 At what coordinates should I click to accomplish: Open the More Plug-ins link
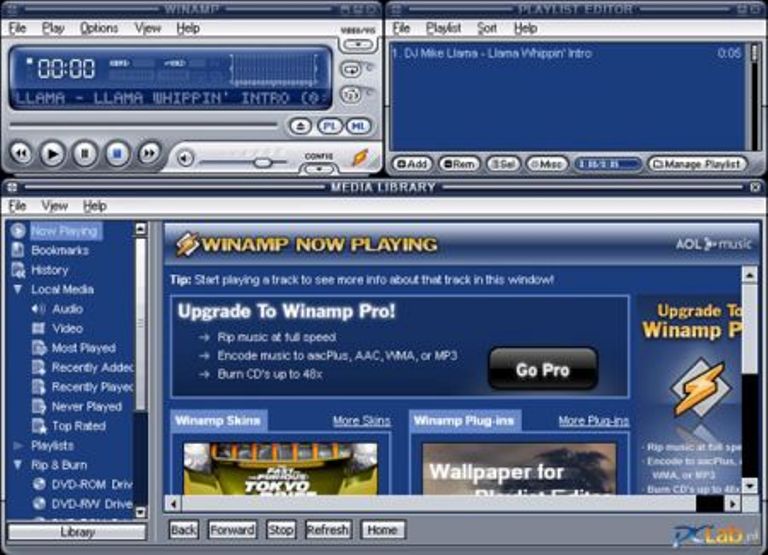click(594, 421)
